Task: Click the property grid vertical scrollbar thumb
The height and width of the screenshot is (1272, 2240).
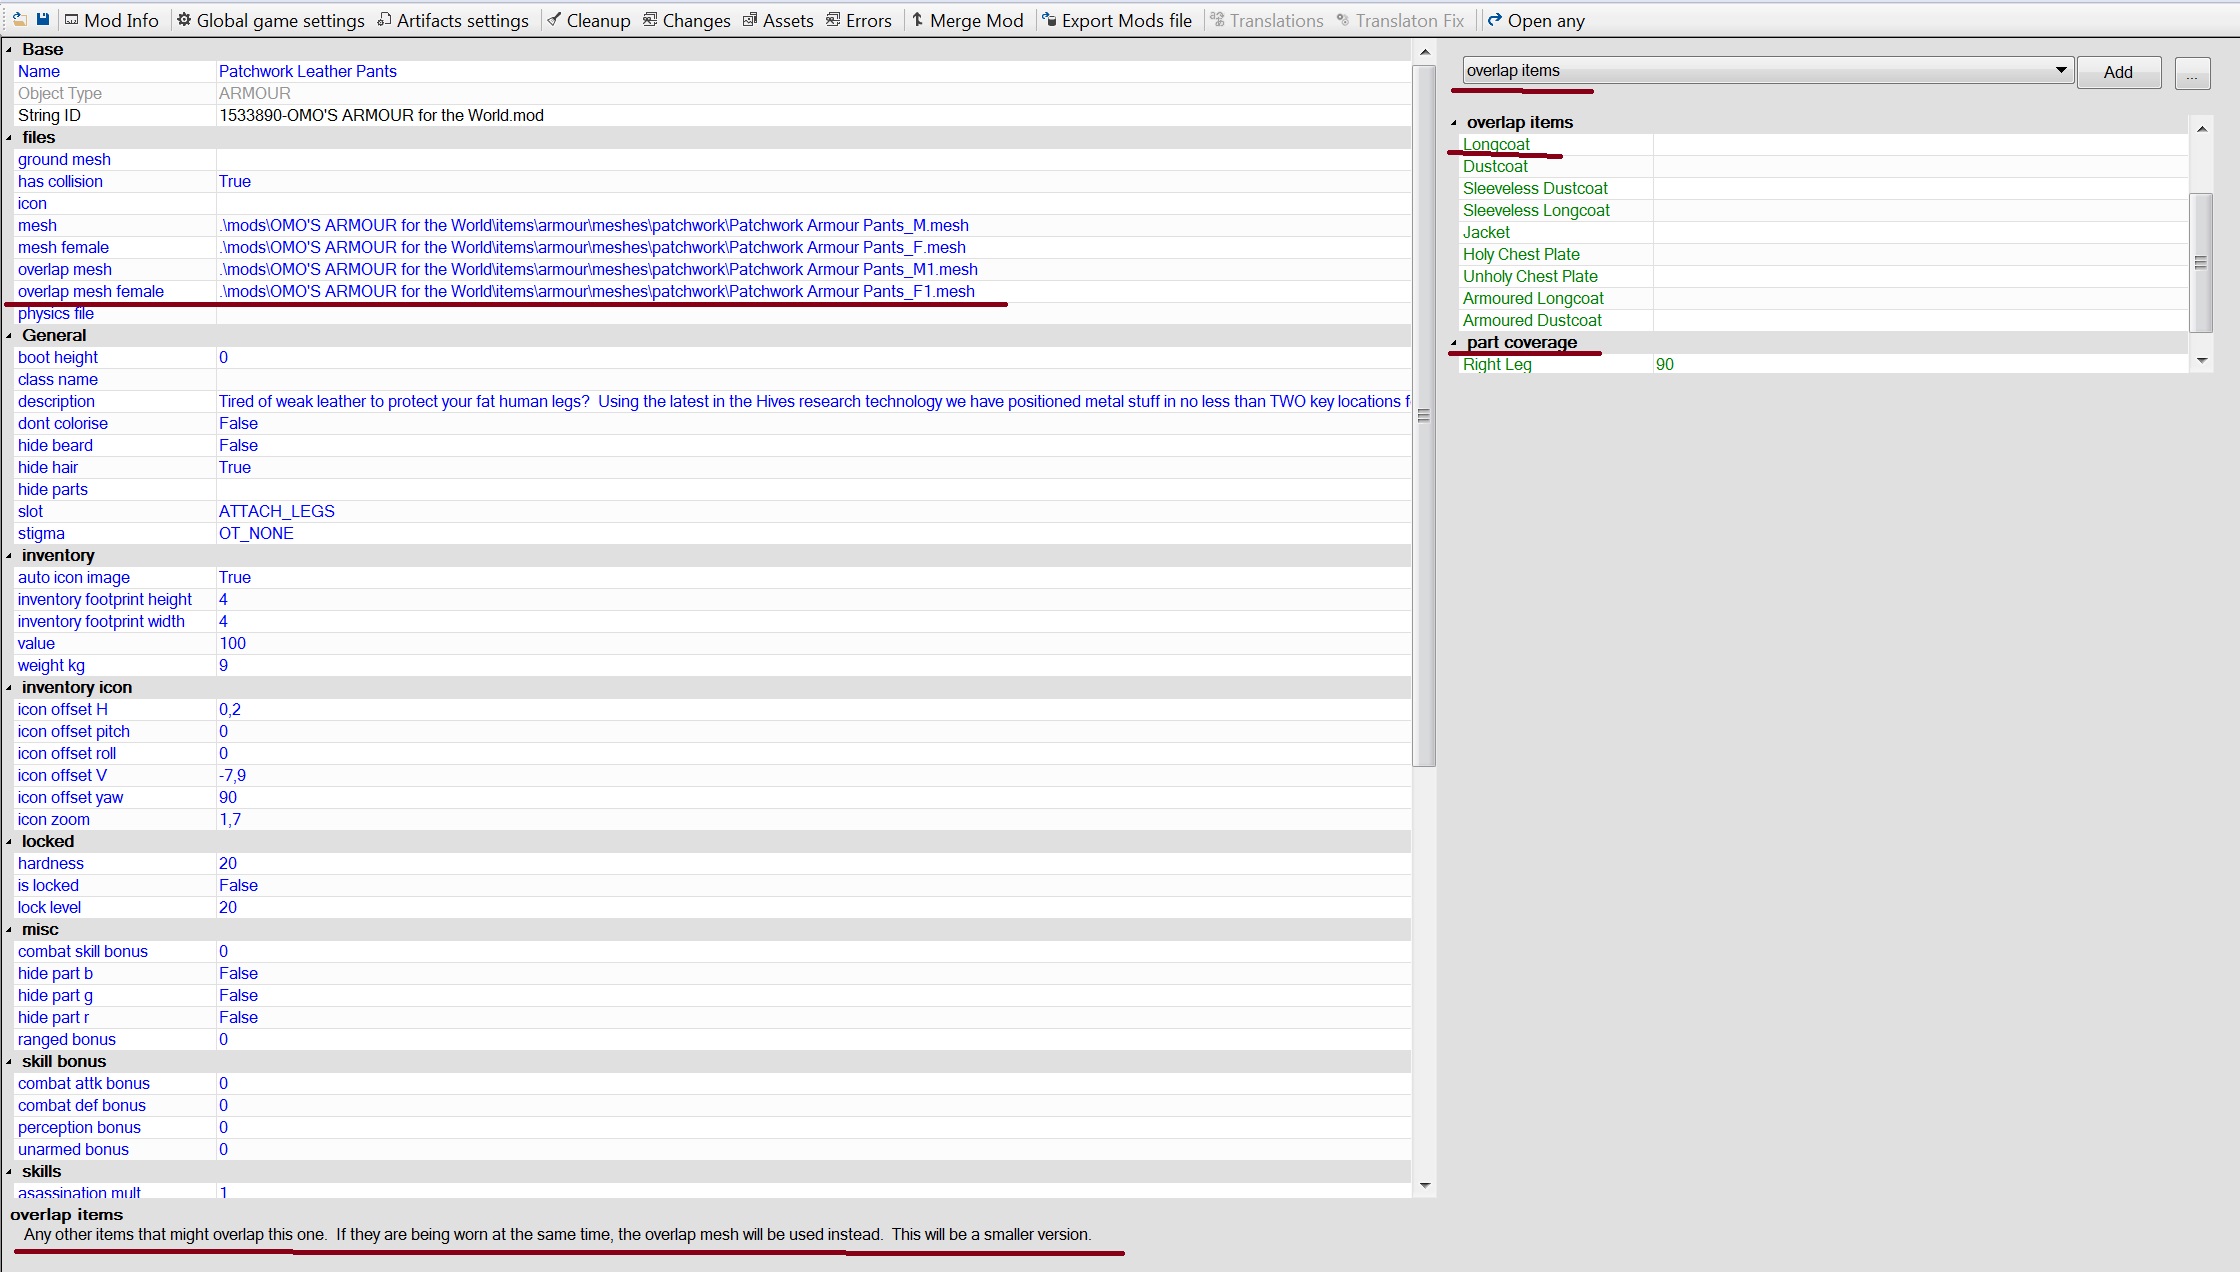Action: [x=1424, y=416]
